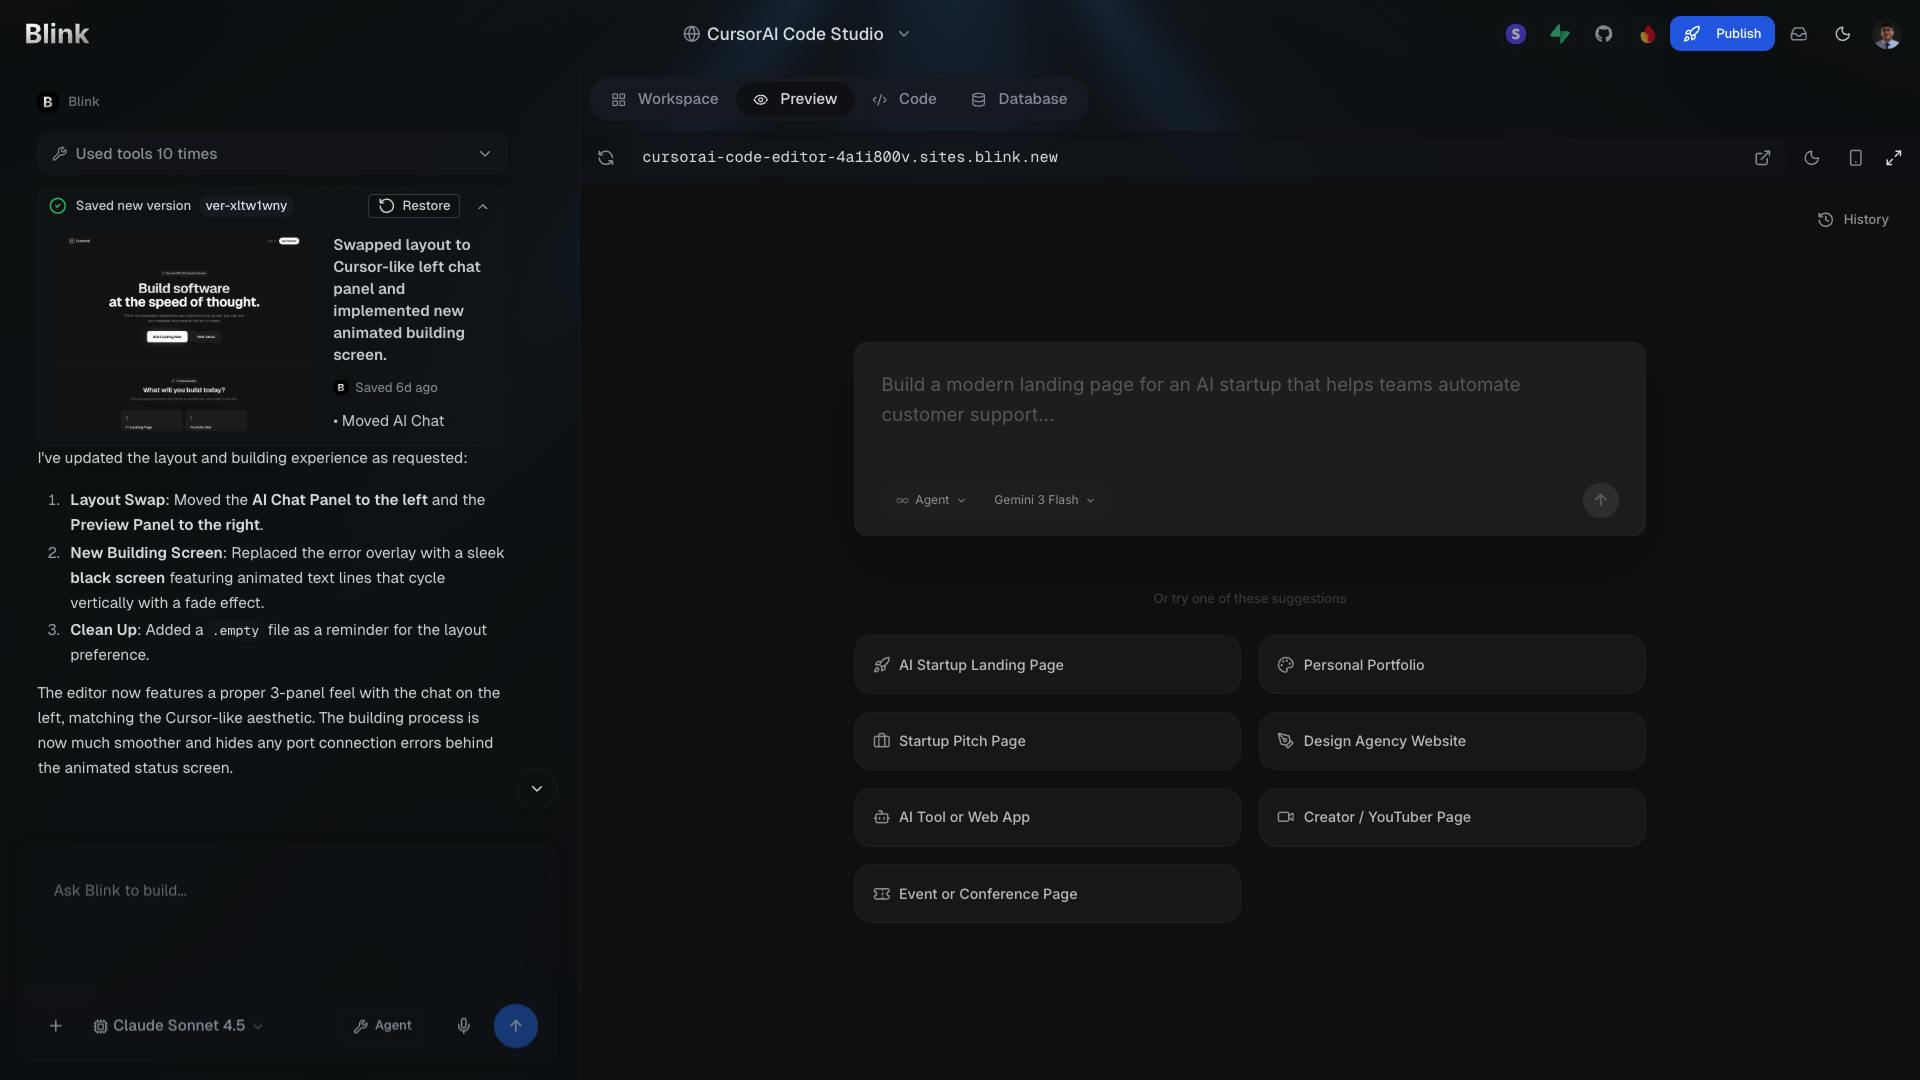Open preview in a new tab icon
The width and height of the screenshot is (1920, 1080).
(x=1763, y=158)
